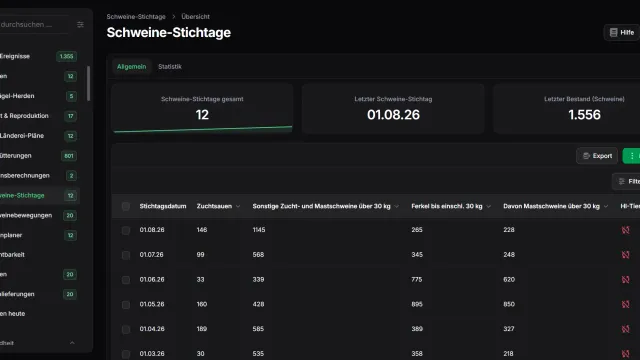Select the row checkbox for 01.04.26
This screenshot has height=360, width=640.
(x=126, y=329)
